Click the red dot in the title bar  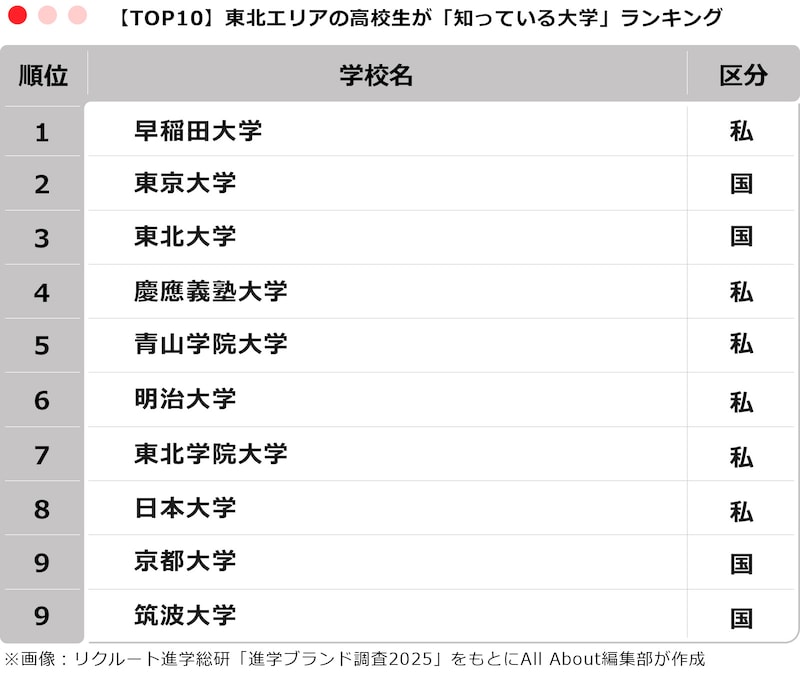(17, 16)
